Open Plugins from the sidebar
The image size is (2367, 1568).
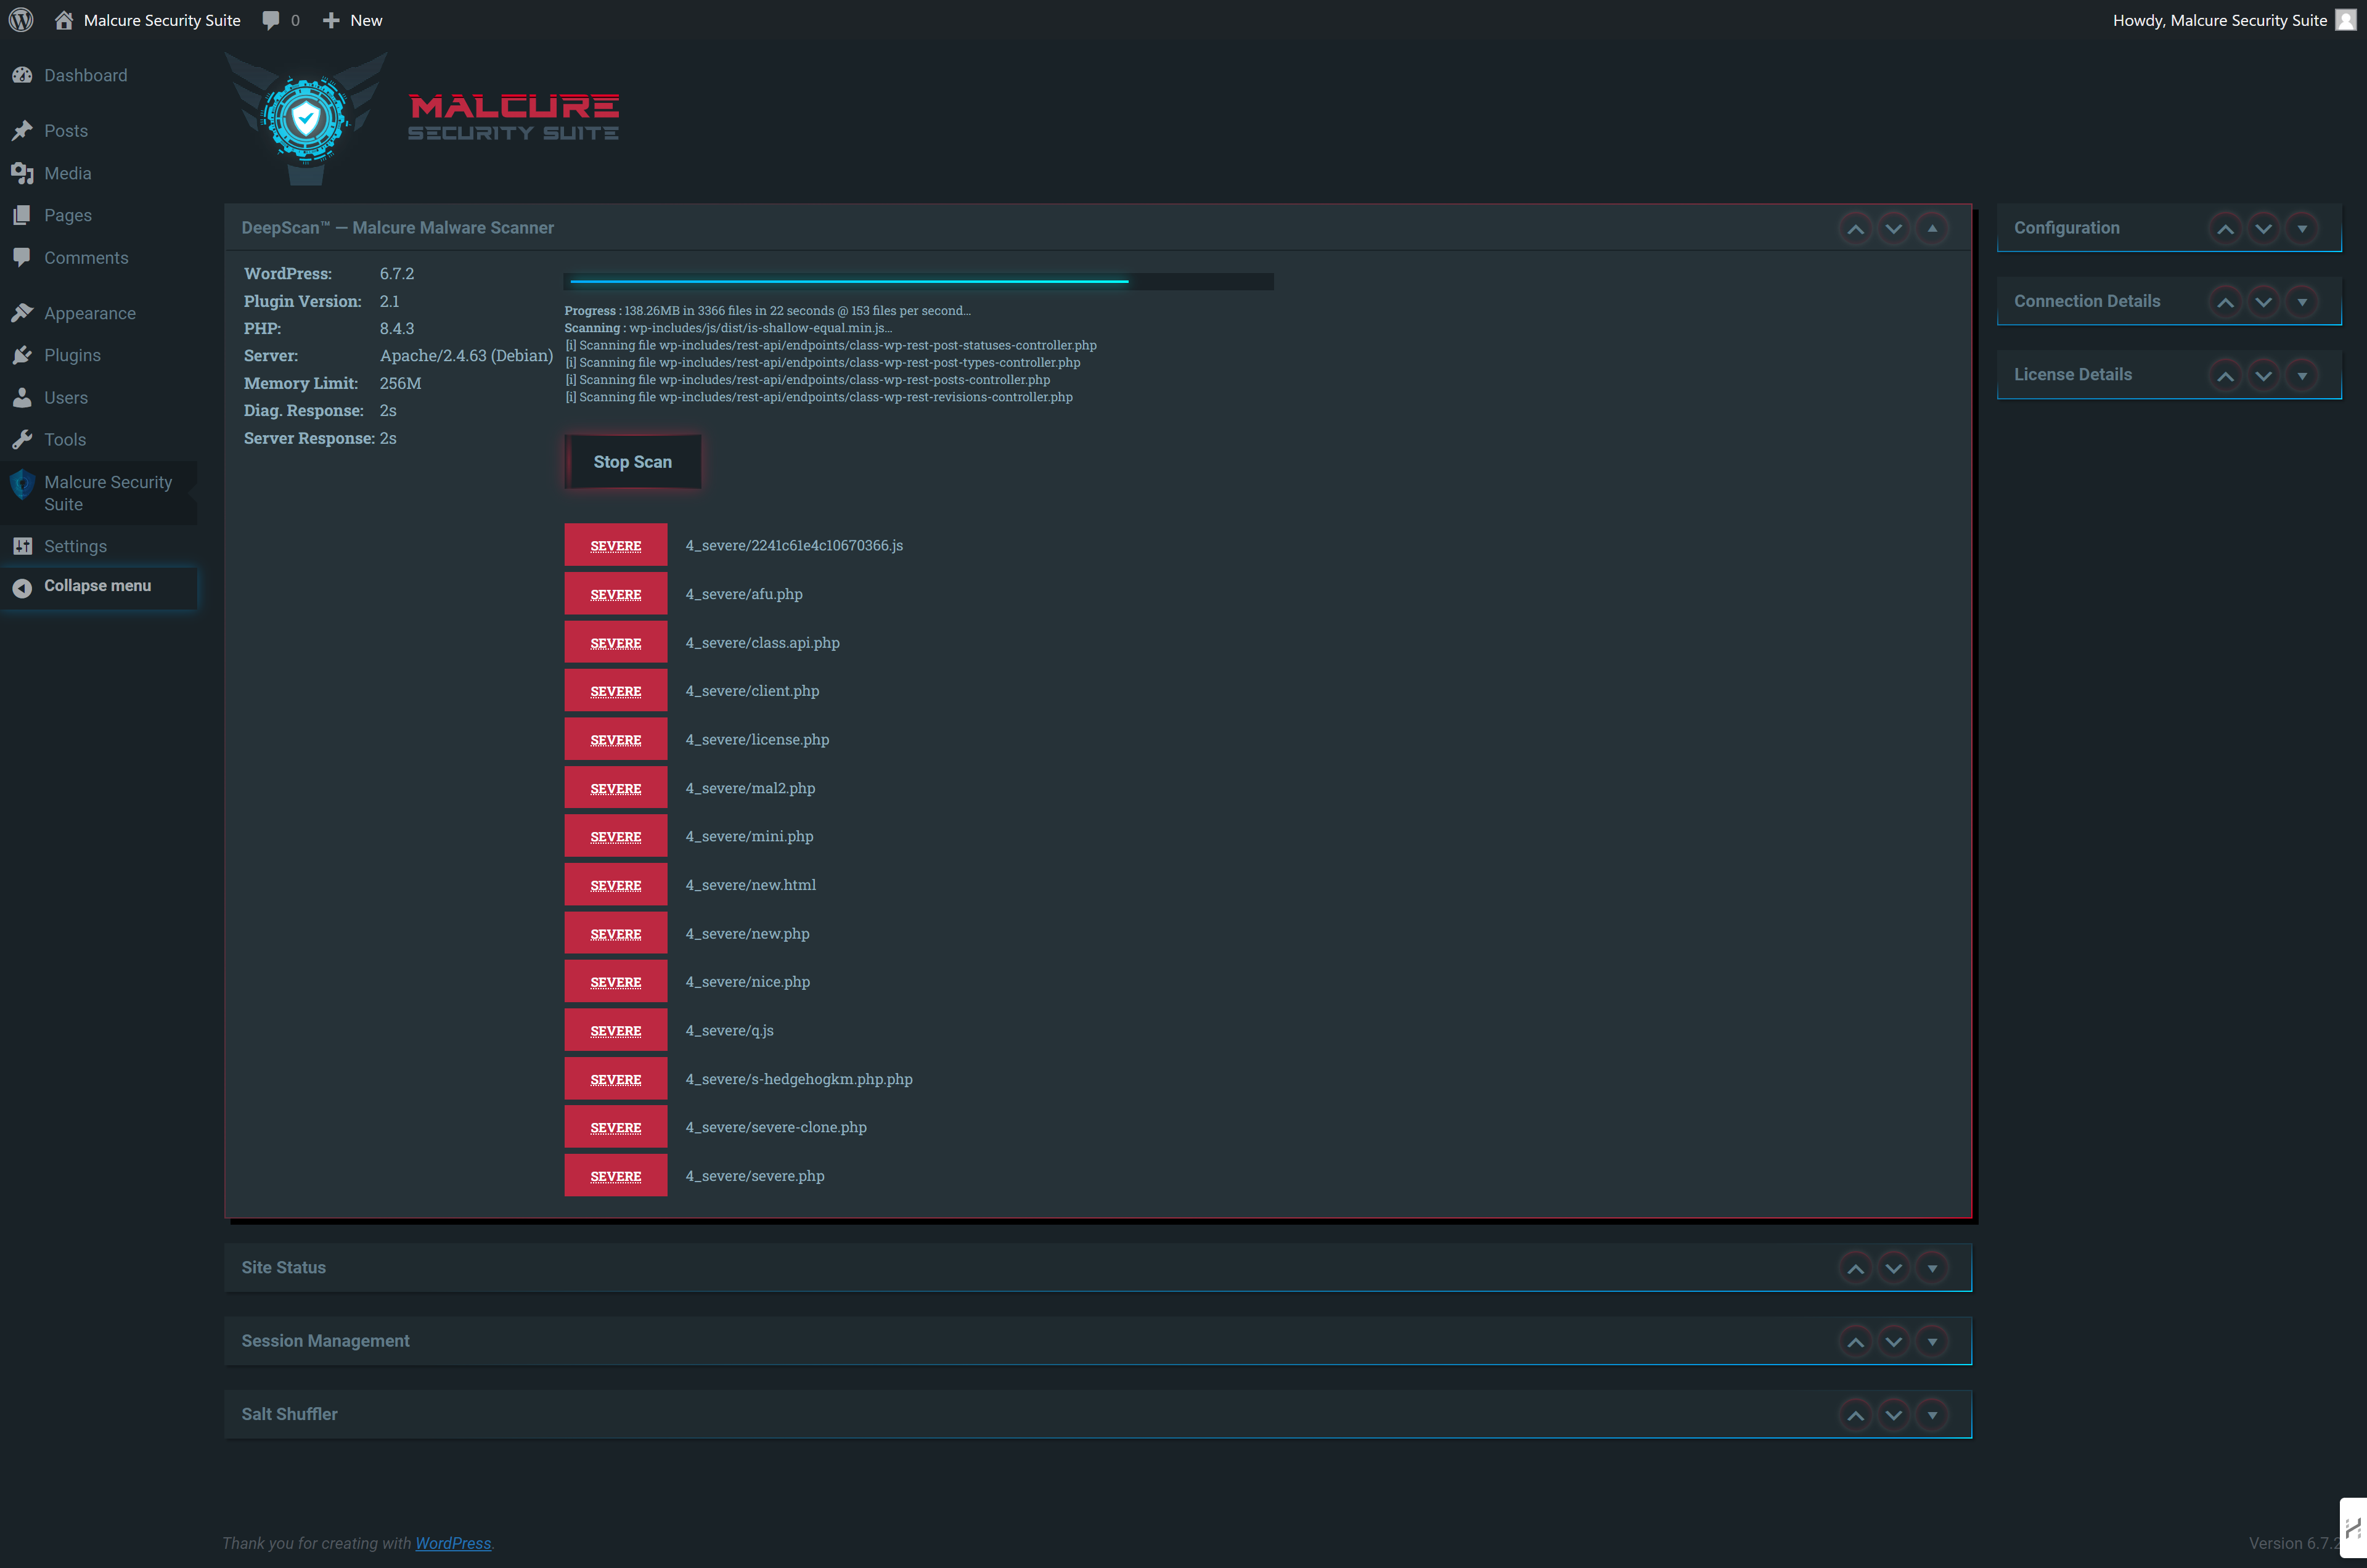pyautogui.click(x=72, y=355)
